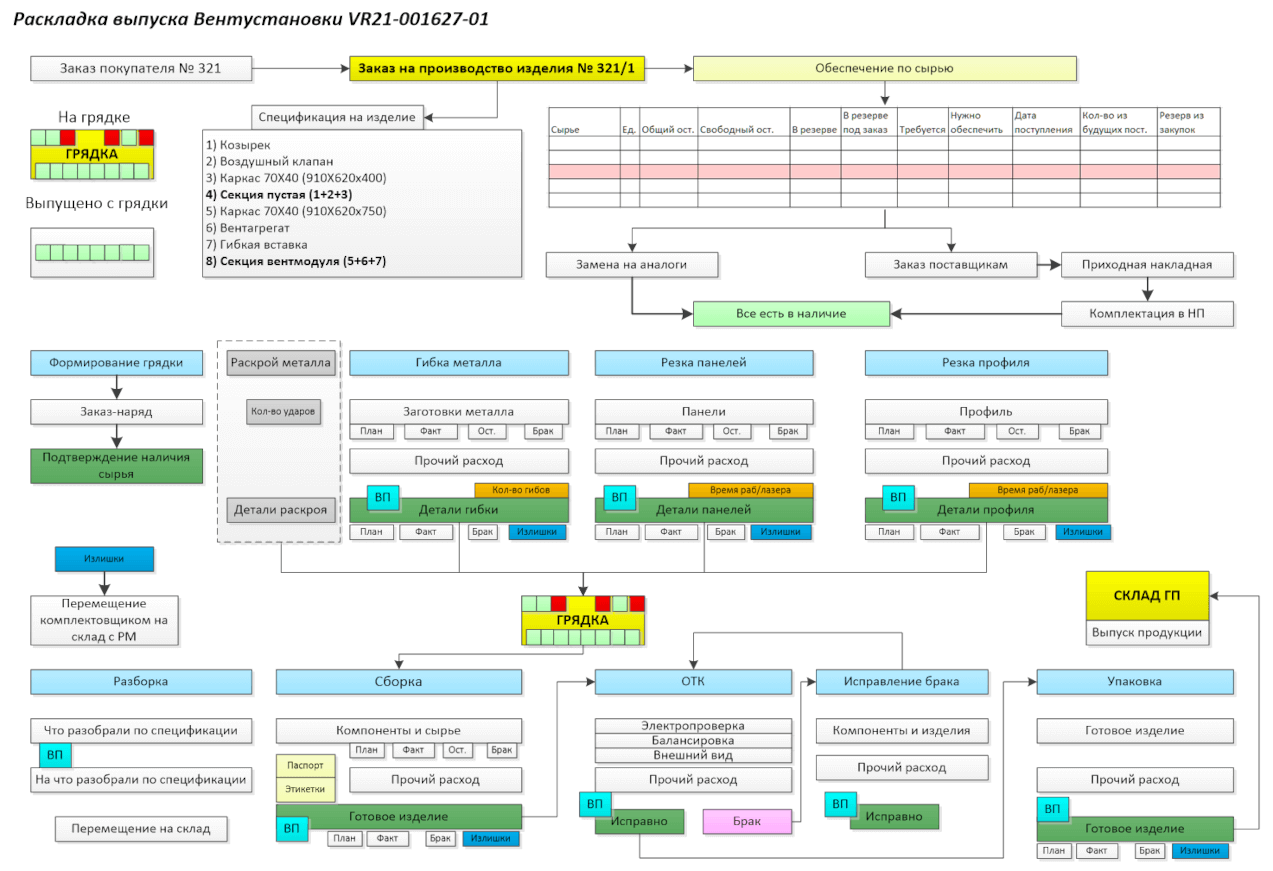Select the yellow СКЛАД ГП block
This screenshot has height=871, width=1273.
[x=1147, y=596]
